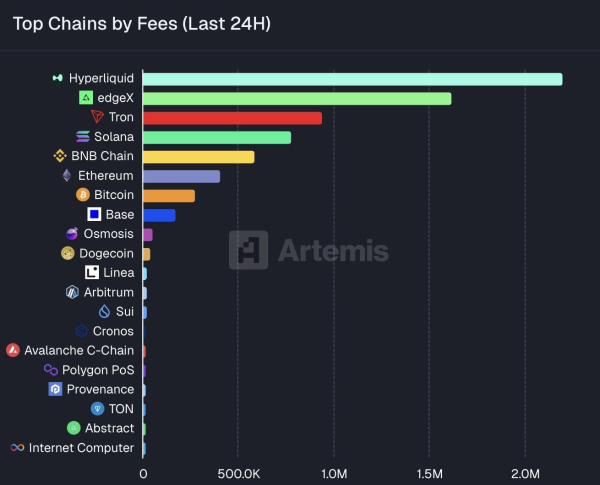Click the blue Base chain icon
The width and height of the screenshot is (600, 485).
94,215
